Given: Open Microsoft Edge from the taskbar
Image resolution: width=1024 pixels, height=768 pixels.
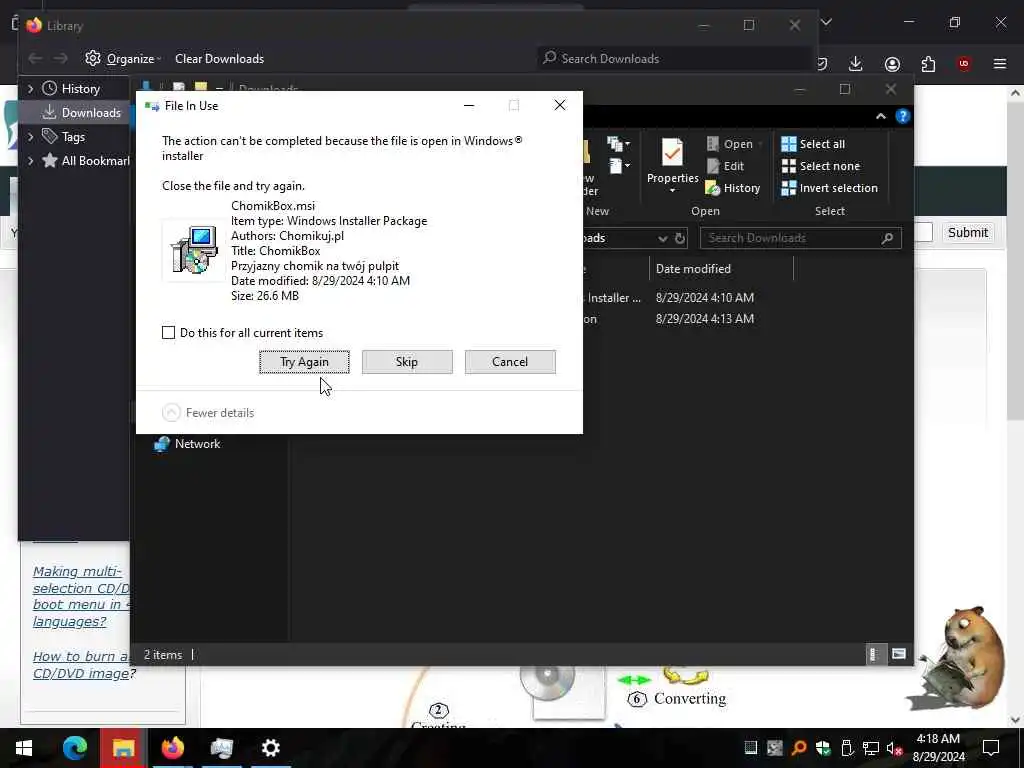Looking at the screenshot, I should (74, 748).
